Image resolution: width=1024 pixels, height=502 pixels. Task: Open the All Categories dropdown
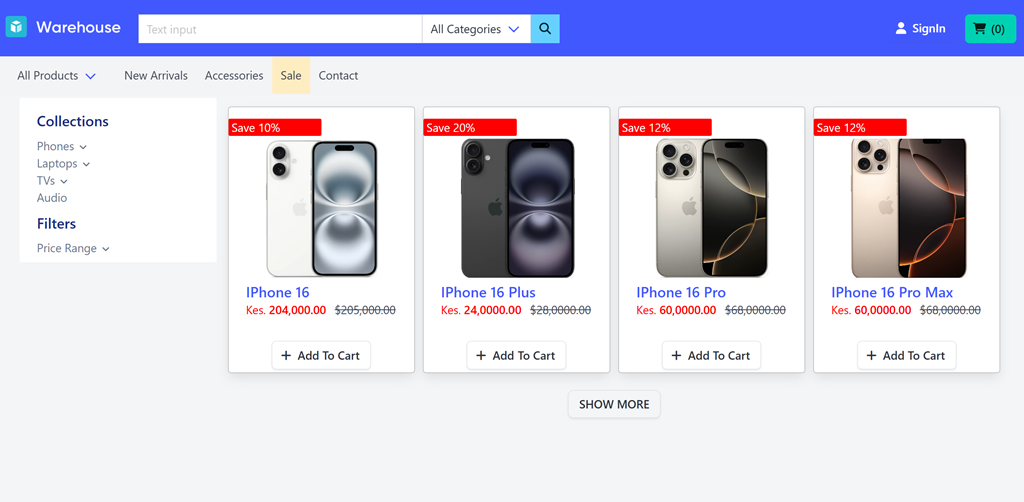pyautogui.click(x=475, y=29)
